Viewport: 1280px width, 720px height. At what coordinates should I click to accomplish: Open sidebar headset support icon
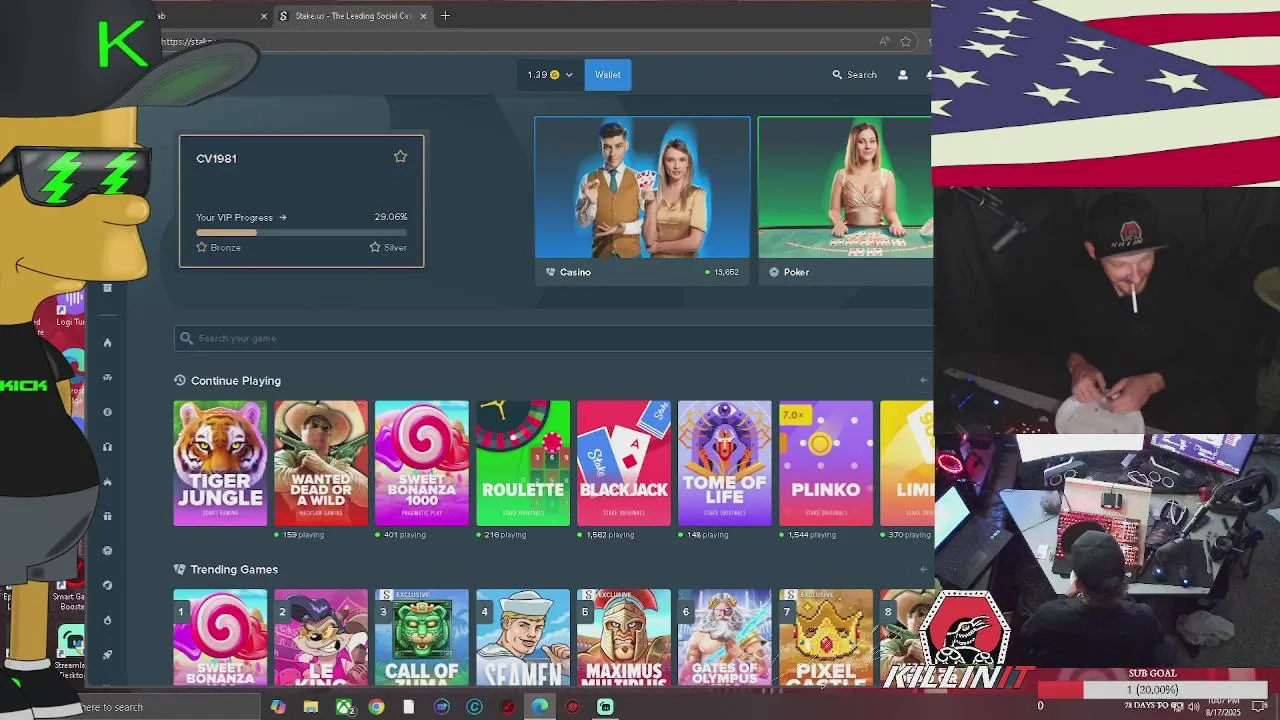pos(107,447)
